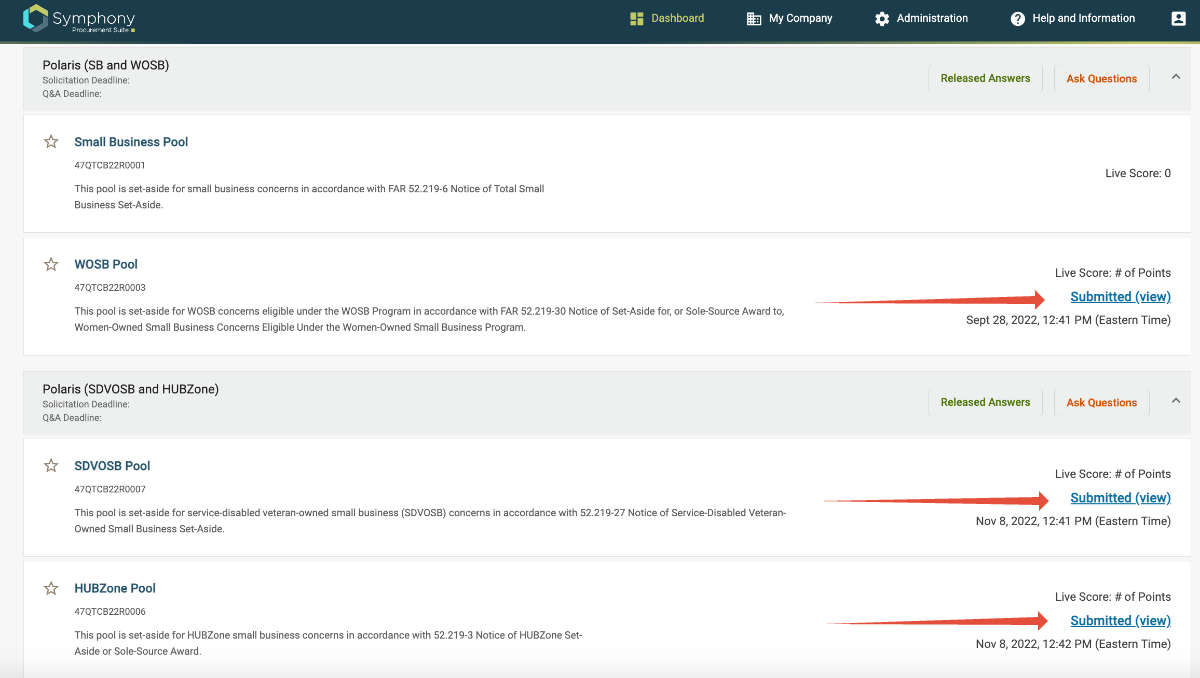Click Ask Questions for Polaris (SDVOSB and HUBZone)
The image size is (1200, 678).
[x=1101, y=402]
